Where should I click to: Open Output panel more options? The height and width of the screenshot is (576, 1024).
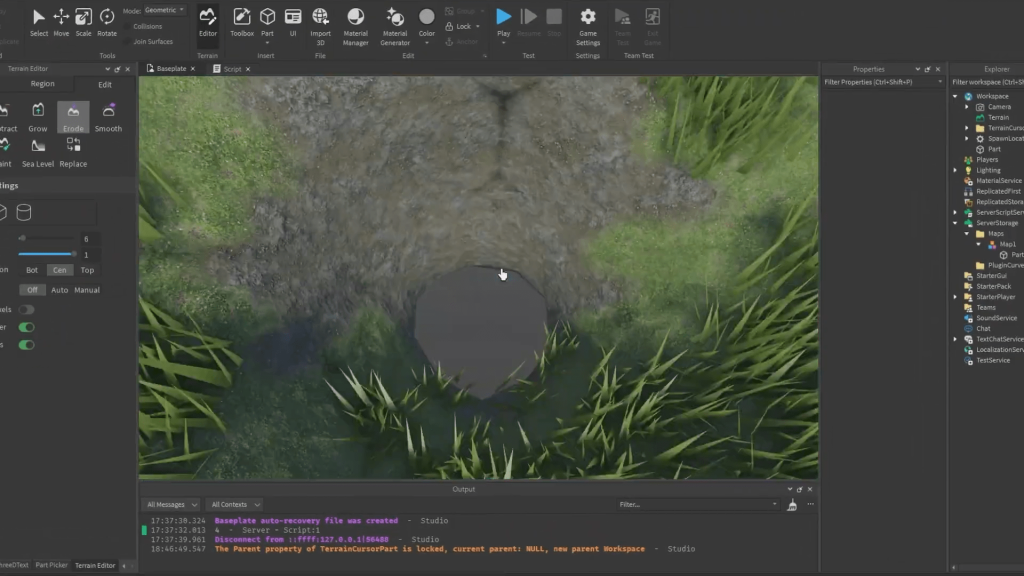pos(810,504)
